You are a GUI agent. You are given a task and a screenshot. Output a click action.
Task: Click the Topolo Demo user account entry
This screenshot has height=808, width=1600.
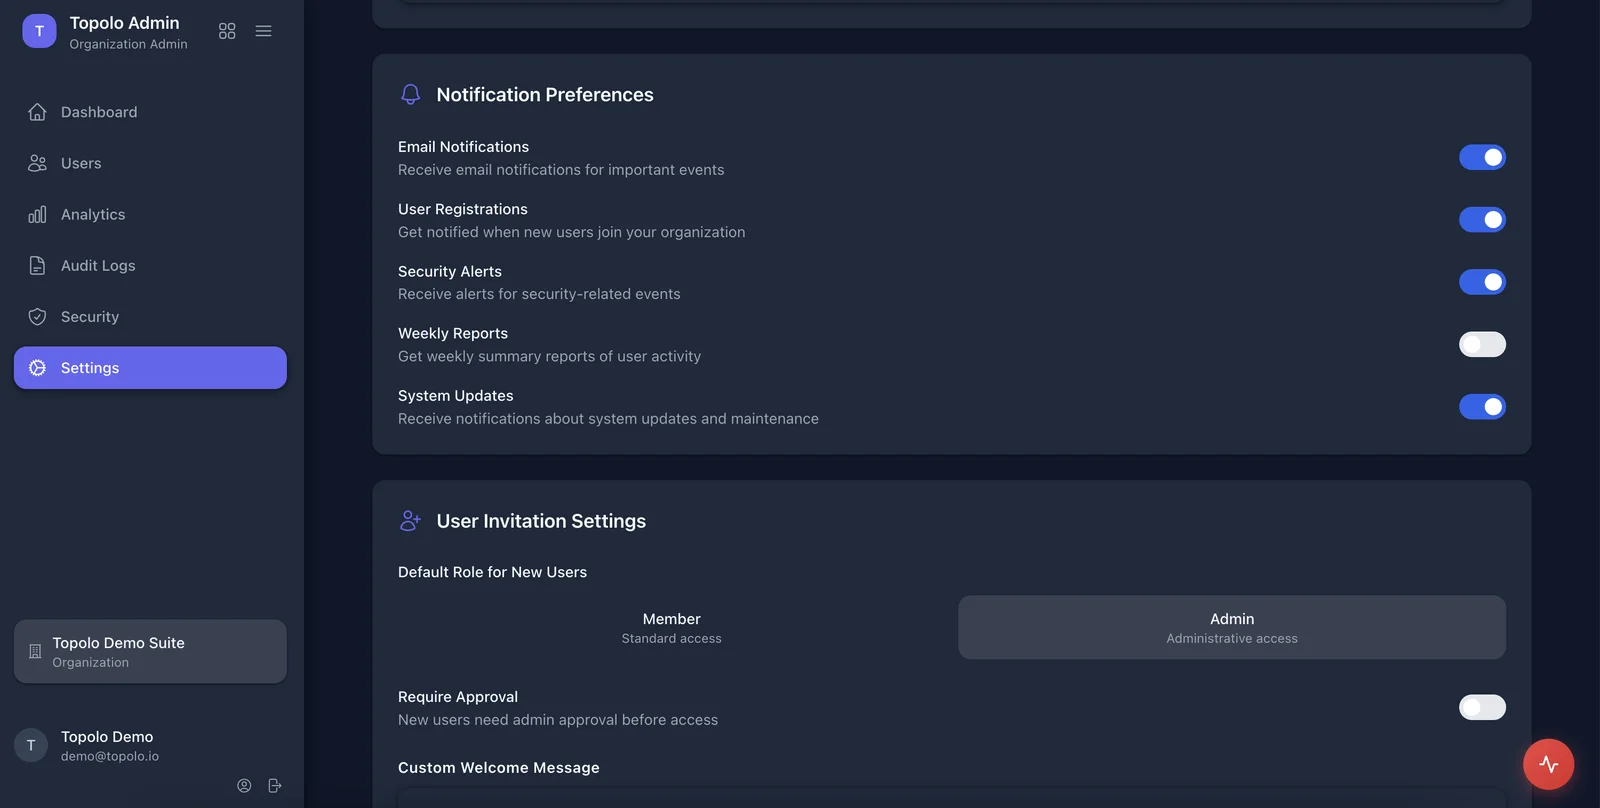(107, 745)
